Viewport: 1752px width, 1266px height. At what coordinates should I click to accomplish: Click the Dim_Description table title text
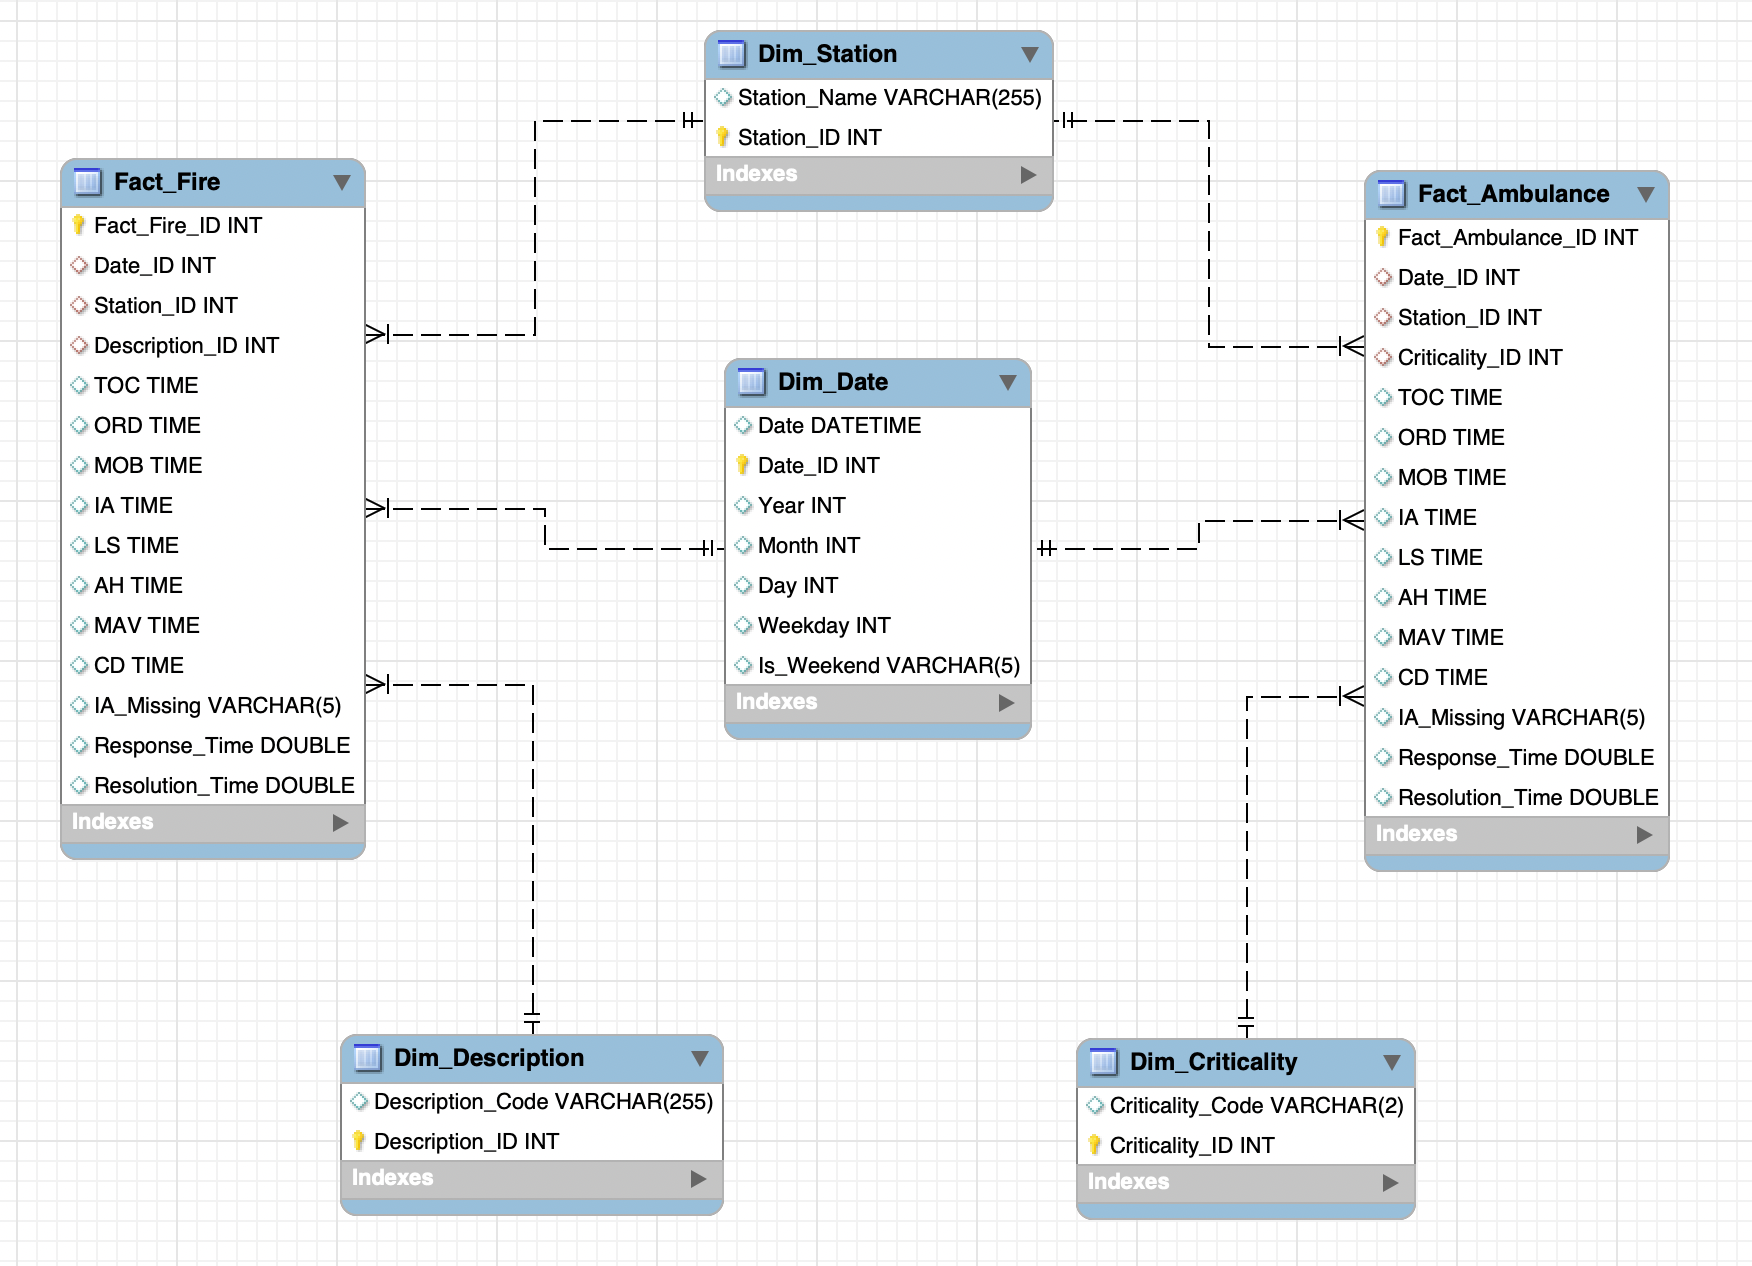[x=489, y=1057]
